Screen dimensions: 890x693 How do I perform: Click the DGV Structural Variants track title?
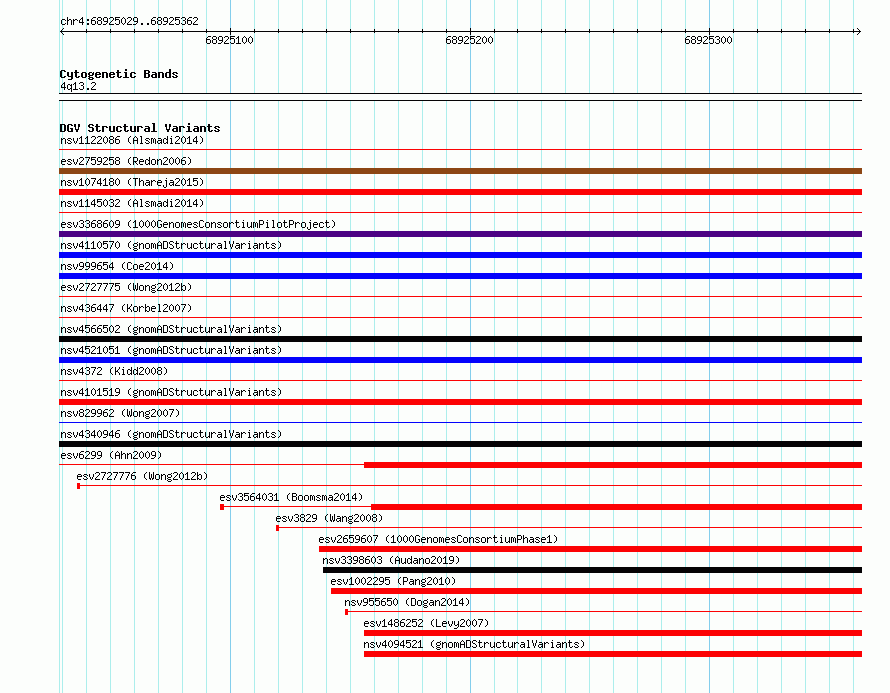(140, 128)
